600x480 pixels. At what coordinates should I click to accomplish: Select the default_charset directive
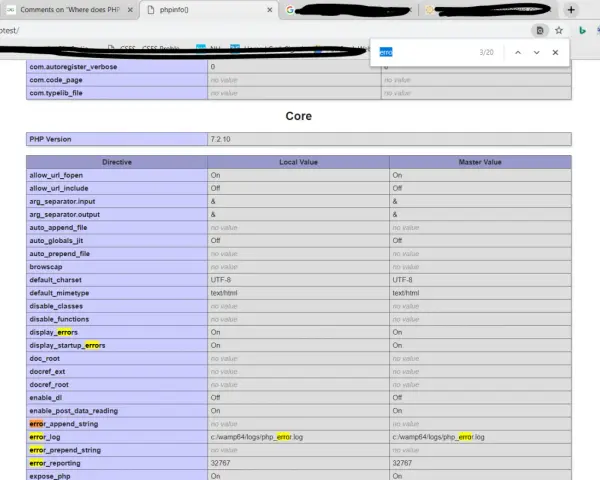click(x=55, y=280)
